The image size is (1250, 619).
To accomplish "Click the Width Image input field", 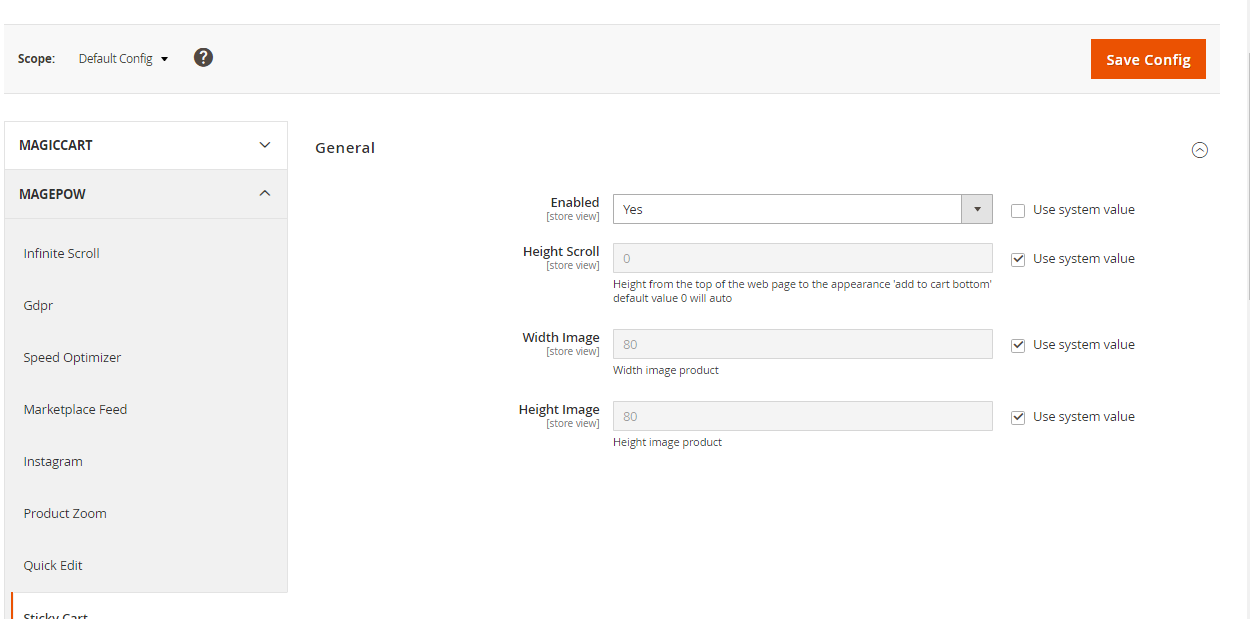I will (802, 344).
